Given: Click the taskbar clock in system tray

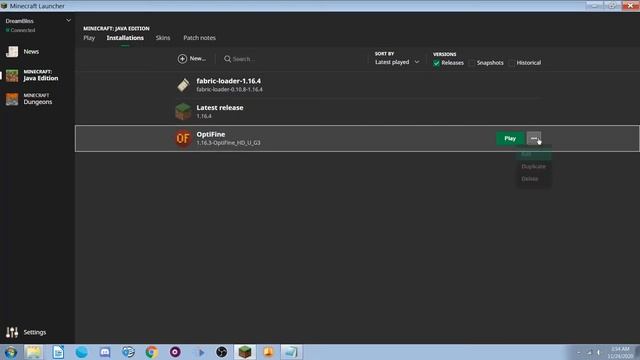Looking at the screenshot, I should 620,353.
